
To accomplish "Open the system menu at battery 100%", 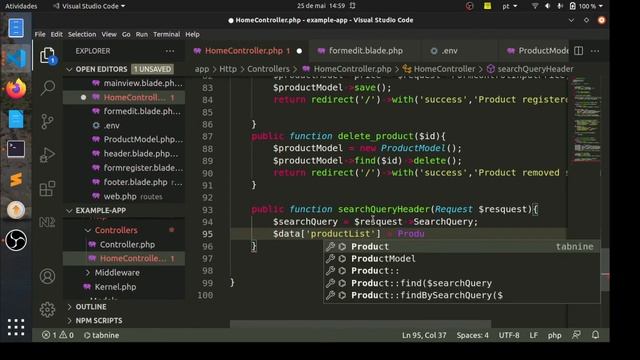I will 585,6.
